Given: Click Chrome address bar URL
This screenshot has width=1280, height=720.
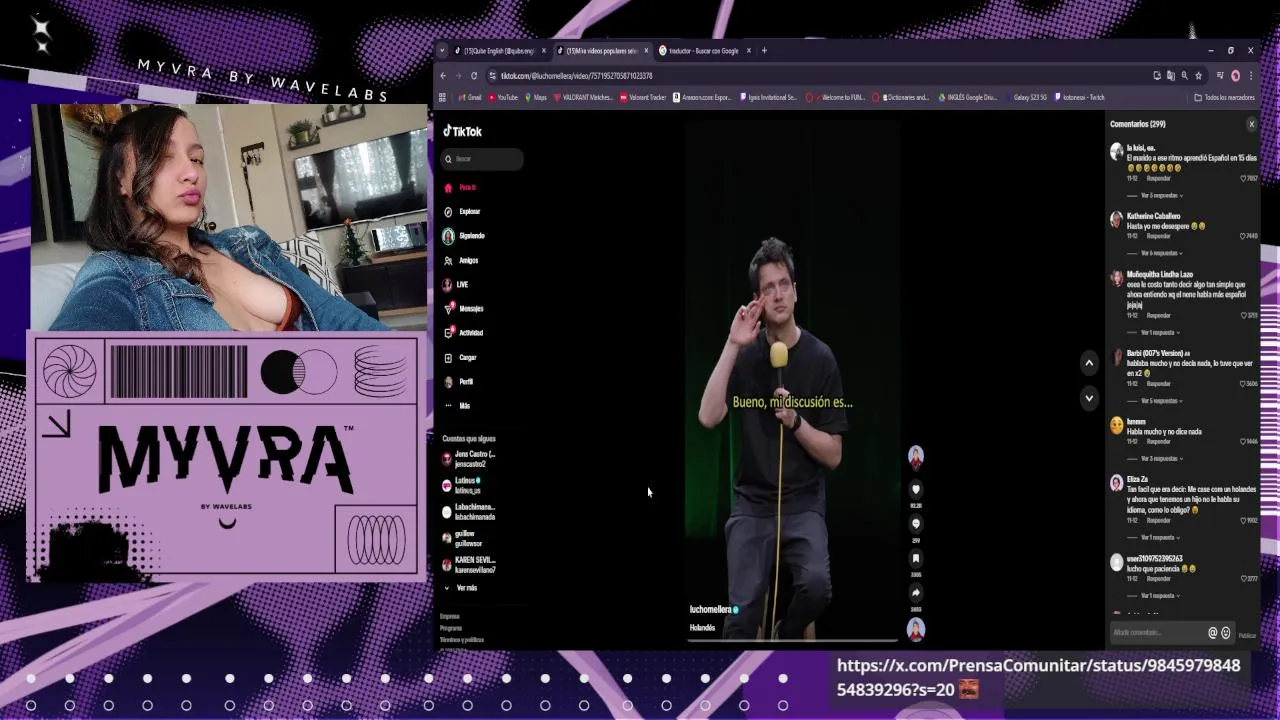Looking at the screenshot, I should coord(576,76).
